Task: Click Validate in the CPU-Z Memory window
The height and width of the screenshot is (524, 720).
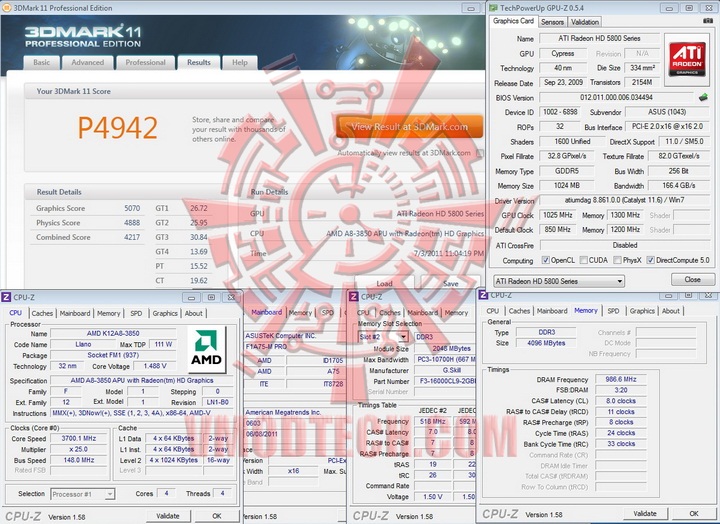Action: click(x=645, y=513)
